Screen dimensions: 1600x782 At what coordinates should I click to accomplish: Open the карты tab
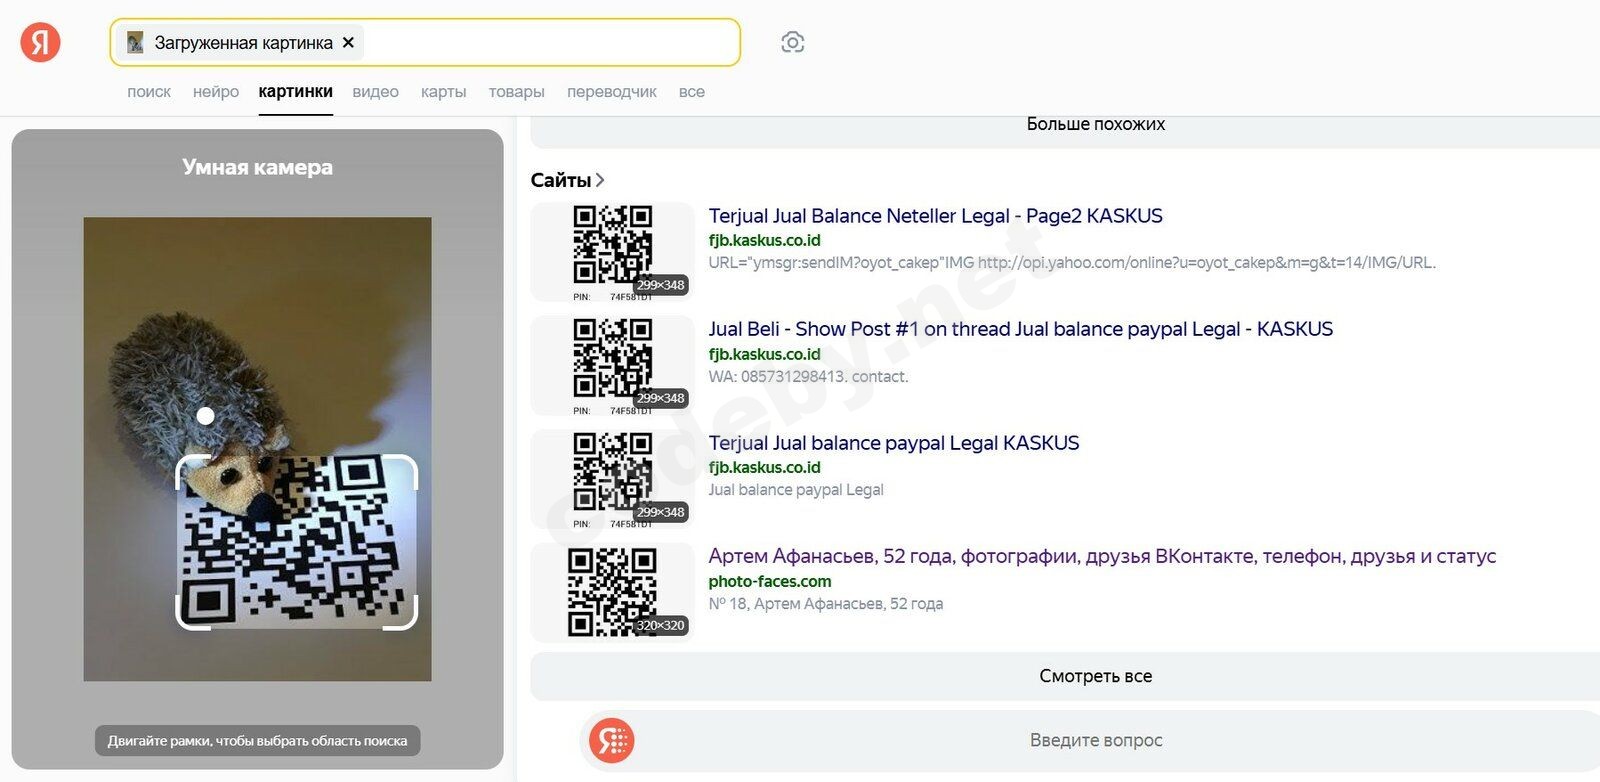point(444,92)
